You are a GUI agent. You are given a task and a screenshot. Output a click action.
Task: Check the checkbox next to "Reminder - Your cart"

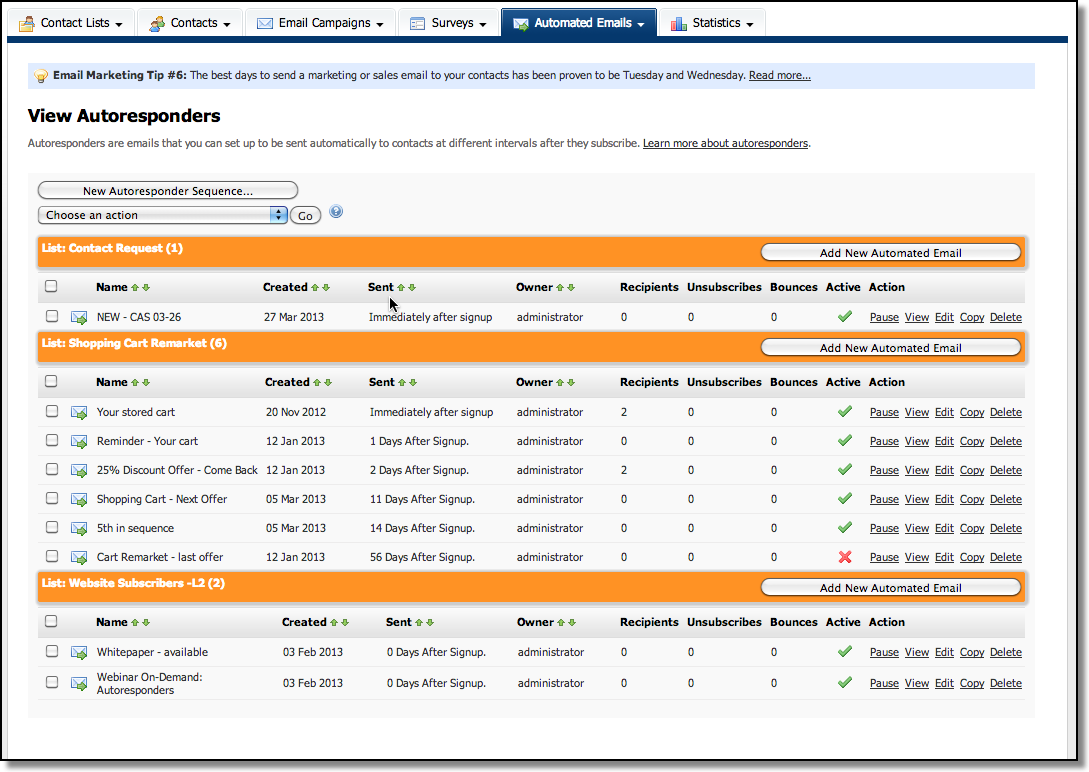(51, 441)
